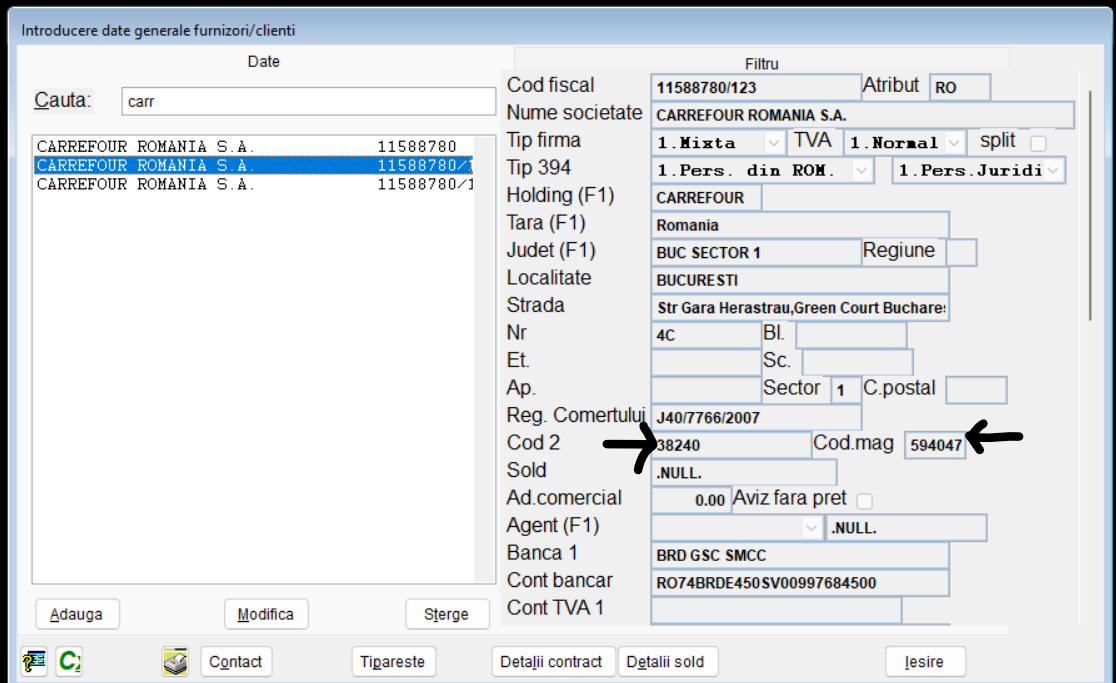Click the Sold .NULL. field

point(743,473)
